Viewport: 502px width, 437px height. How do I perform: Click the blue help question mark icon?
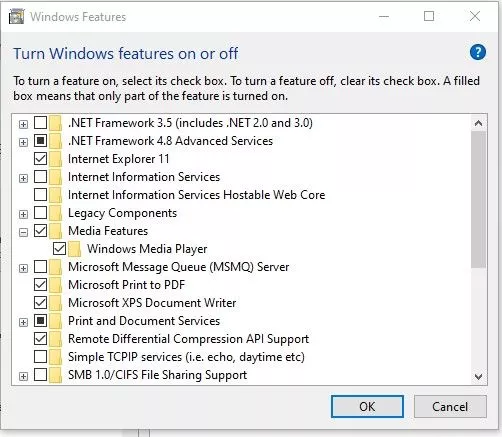477,52
